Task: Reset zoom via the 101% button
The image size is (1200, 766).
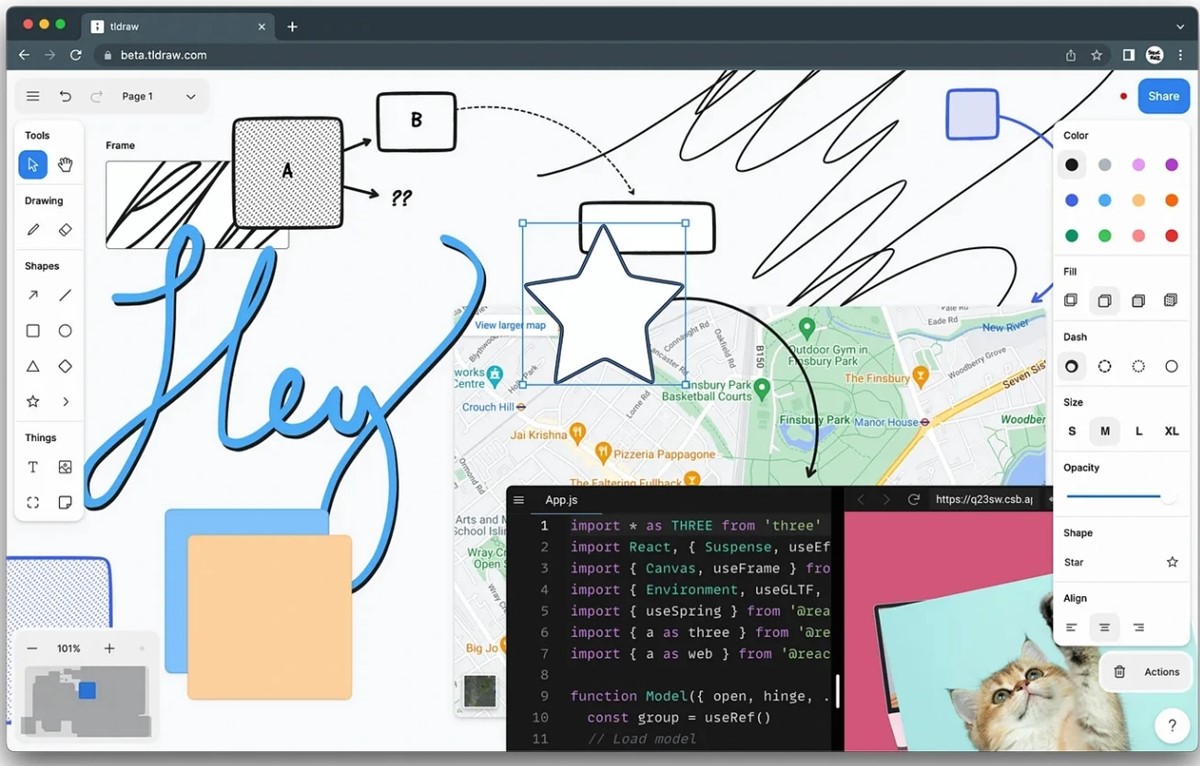Action: pos(69,648)
